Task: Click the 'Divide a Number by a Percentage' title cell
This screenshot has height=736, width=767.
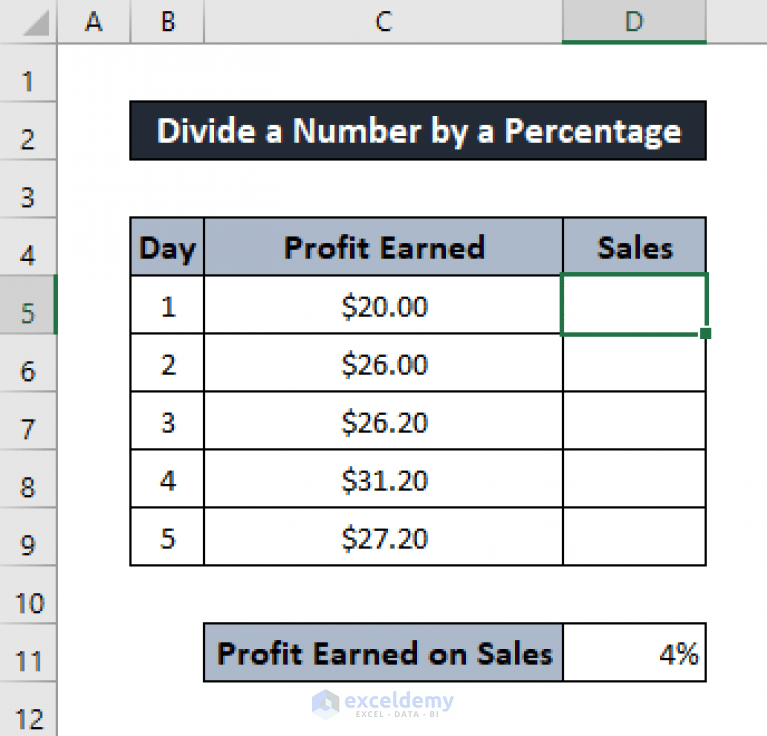Action: 418,131
